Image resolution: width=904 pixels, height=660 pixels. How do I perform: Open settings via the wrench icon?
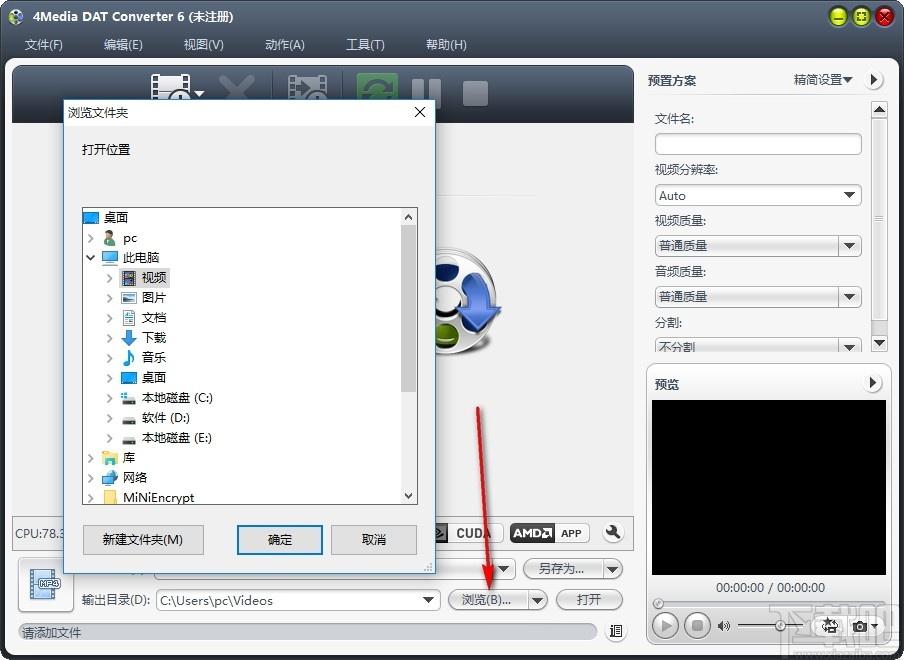[612, 533]
